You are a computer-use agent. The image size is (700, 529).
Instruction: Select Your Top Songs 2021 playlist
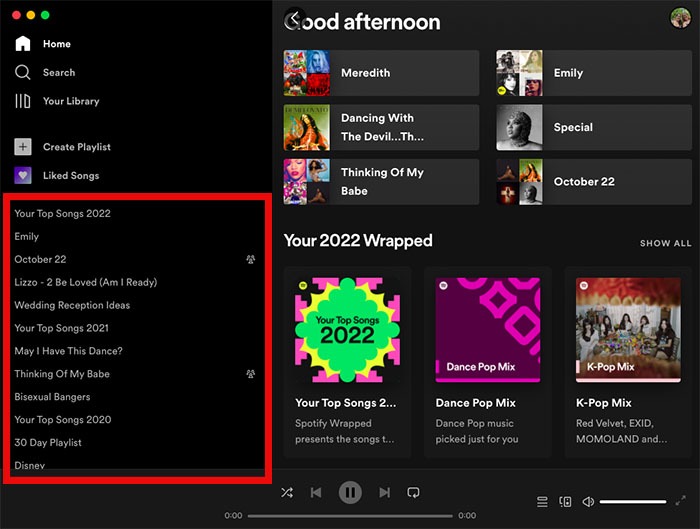pos(62,328)
